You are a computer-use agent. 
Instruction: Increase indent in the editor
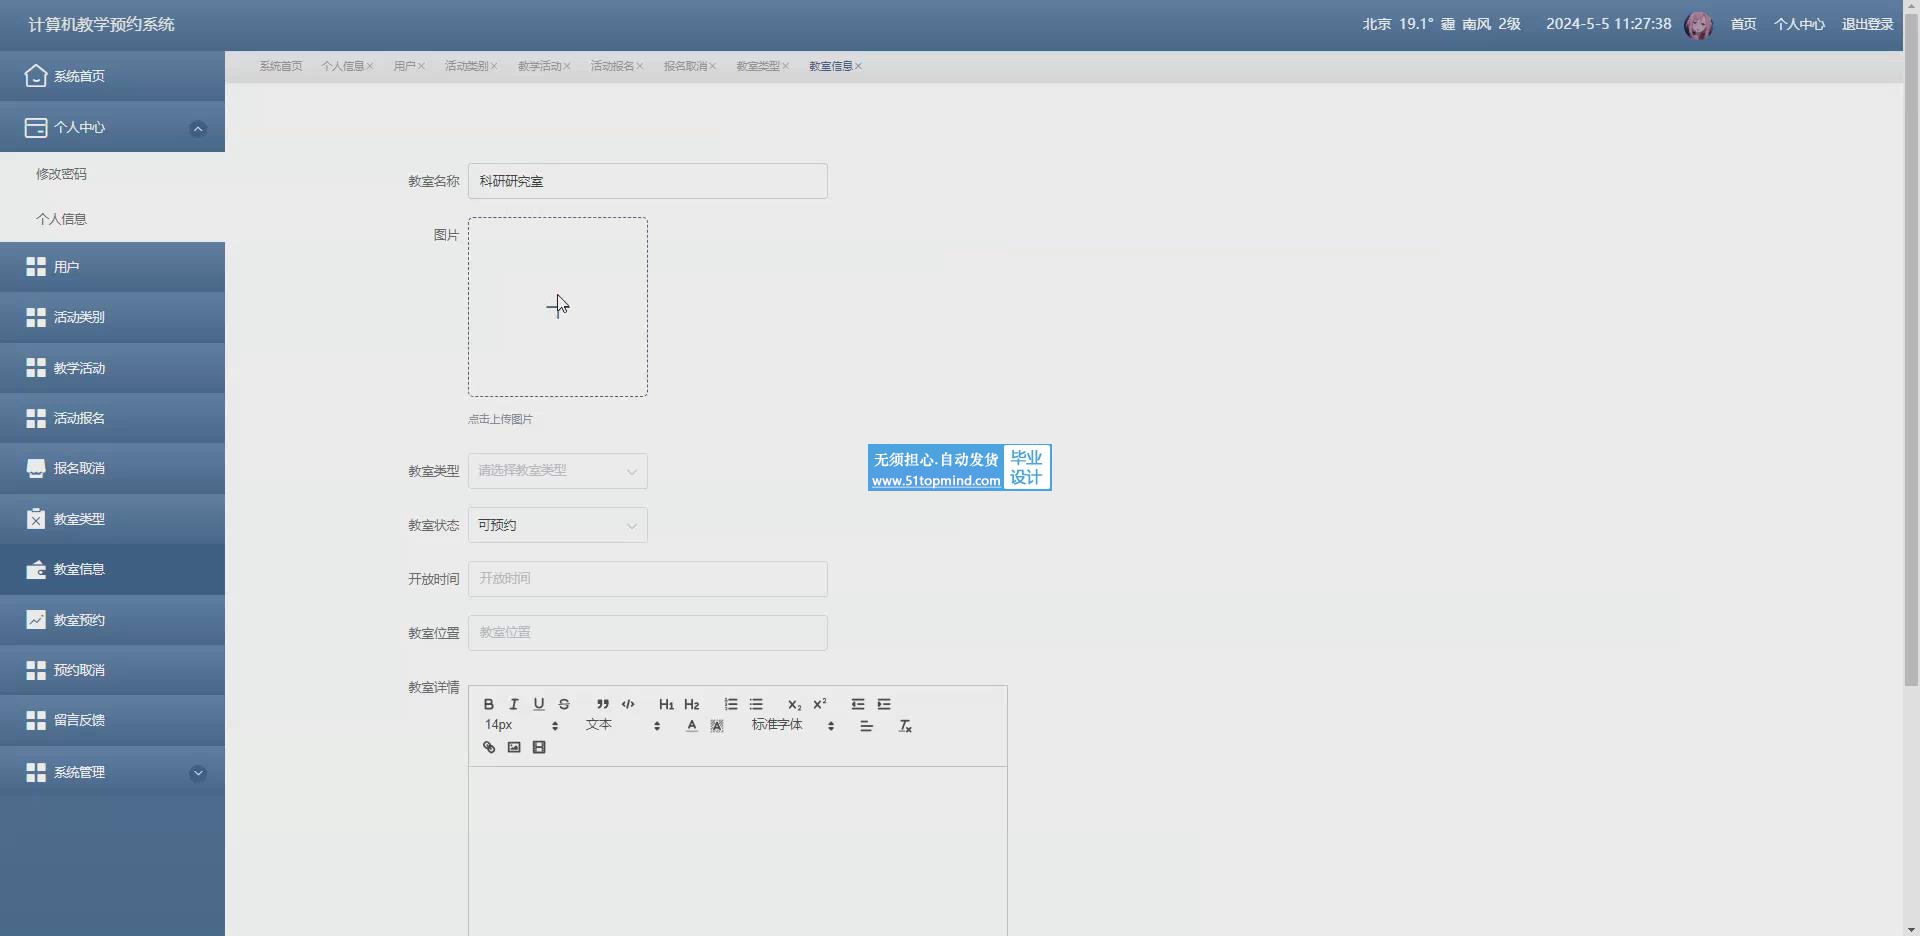[x=884, y=704]
